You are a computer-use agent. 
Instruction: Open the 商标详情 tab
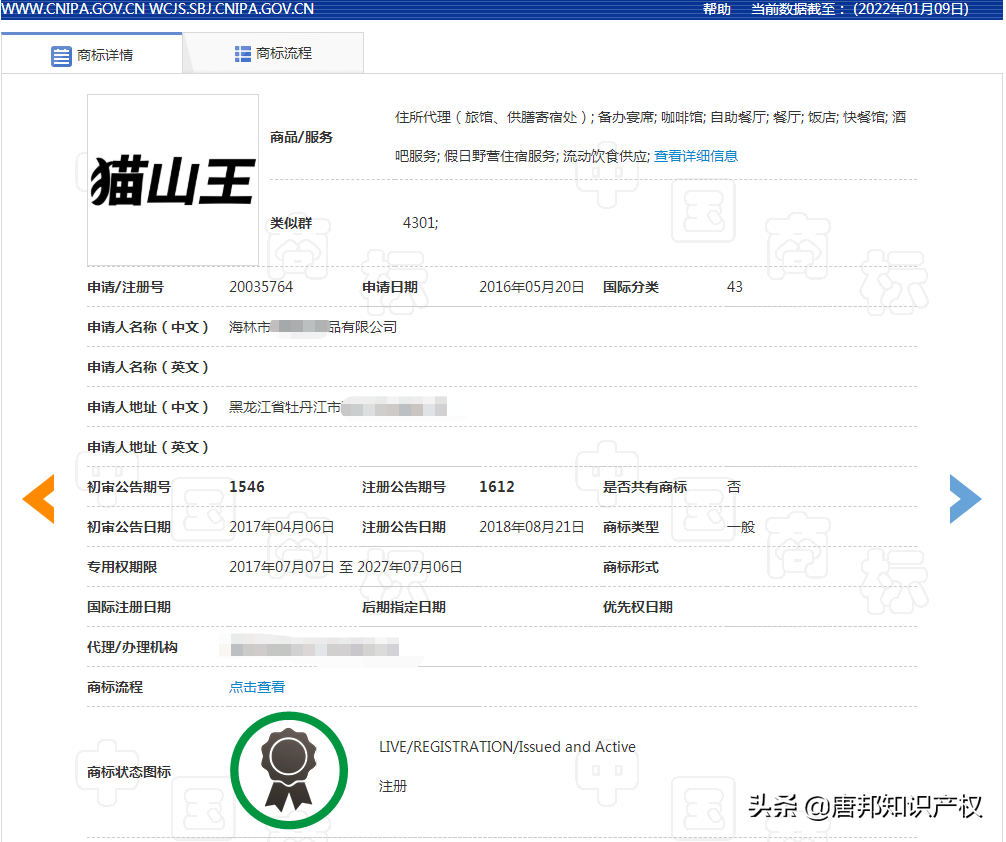pyautogui.click(x=92, y=55)
